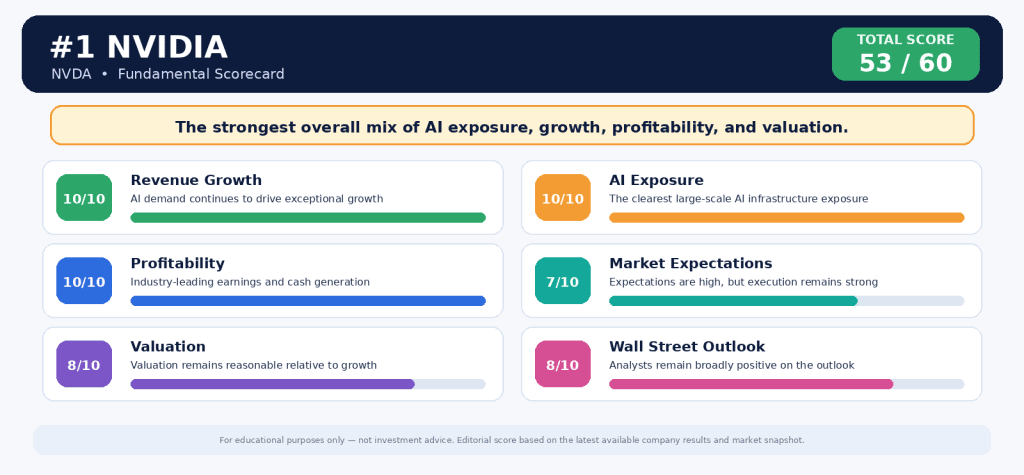Click the Wall Street Outlook card title
The image size is (1024, 475).
[687, 346]
